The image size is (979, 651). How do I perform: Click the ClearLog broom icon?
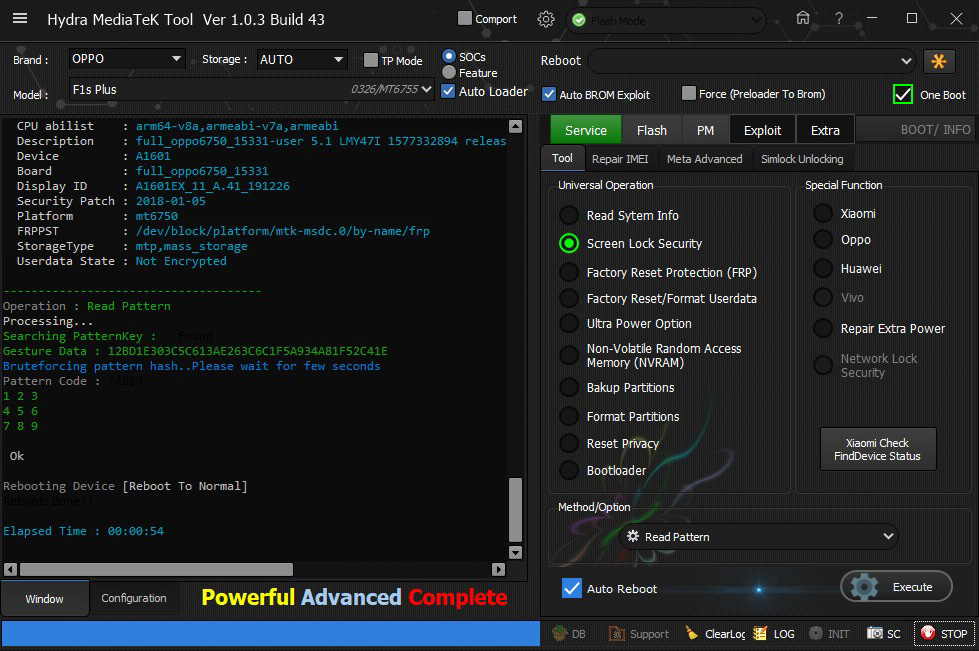pos(692,634)
